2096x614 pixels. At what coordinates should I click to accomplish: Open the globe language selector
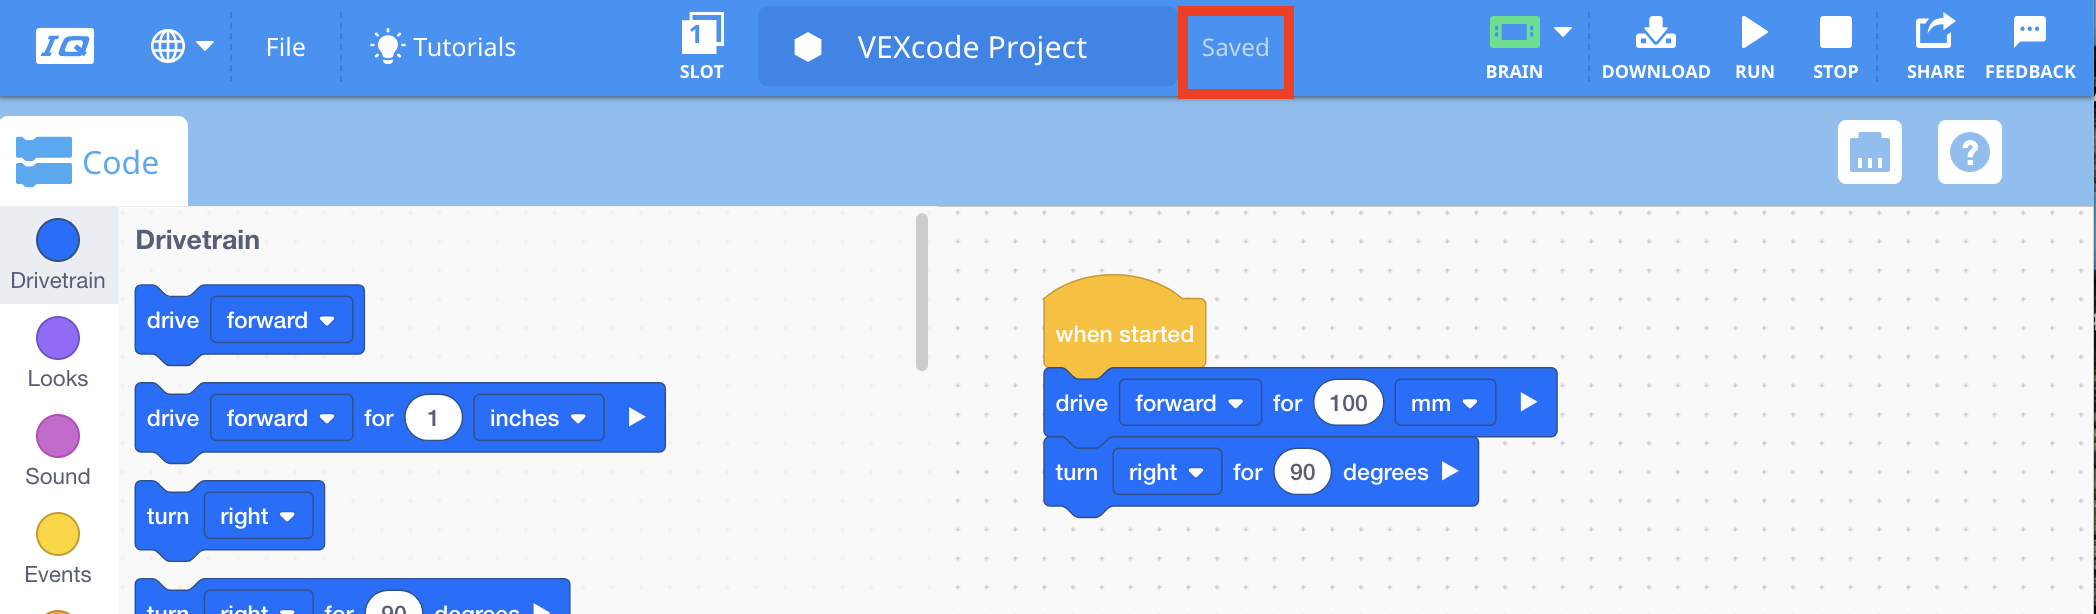tap(181, 46)
